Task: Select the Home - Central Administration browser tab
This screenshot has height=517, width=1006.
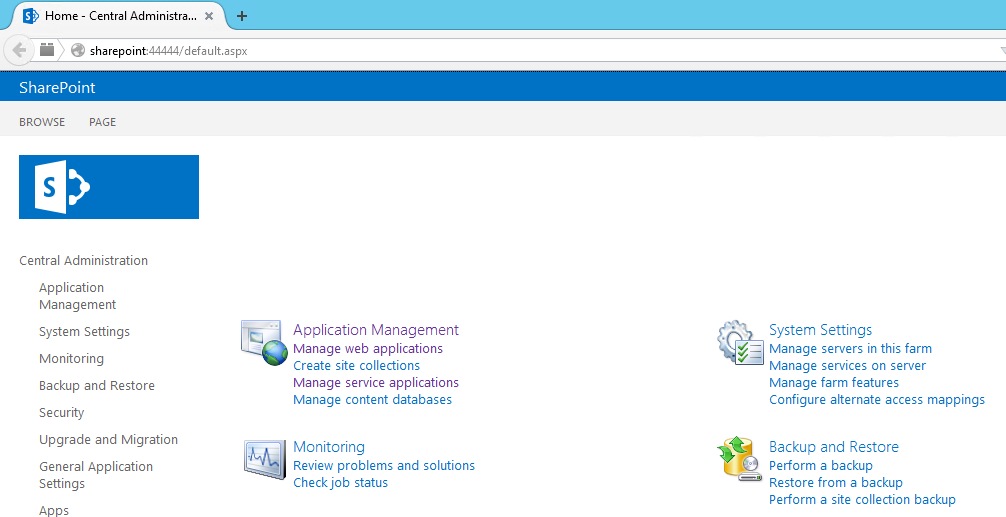Action: tap(121, 16)
